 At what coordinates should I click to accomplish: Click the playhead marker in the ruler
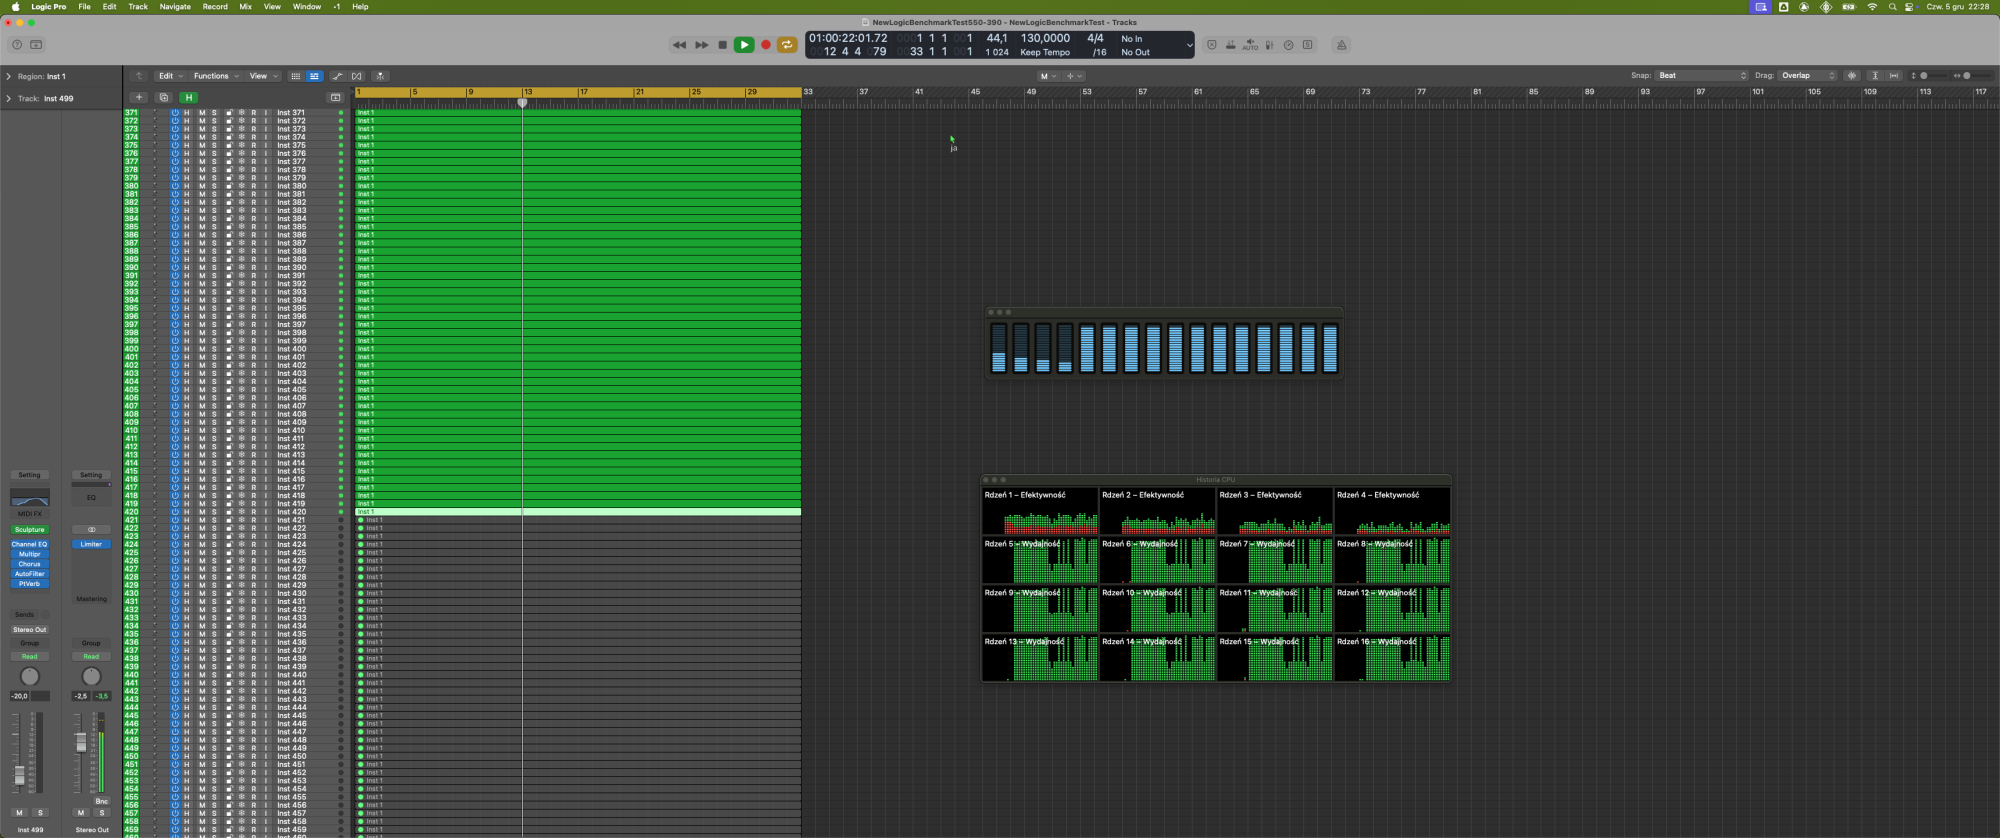[x=522, y=102]
